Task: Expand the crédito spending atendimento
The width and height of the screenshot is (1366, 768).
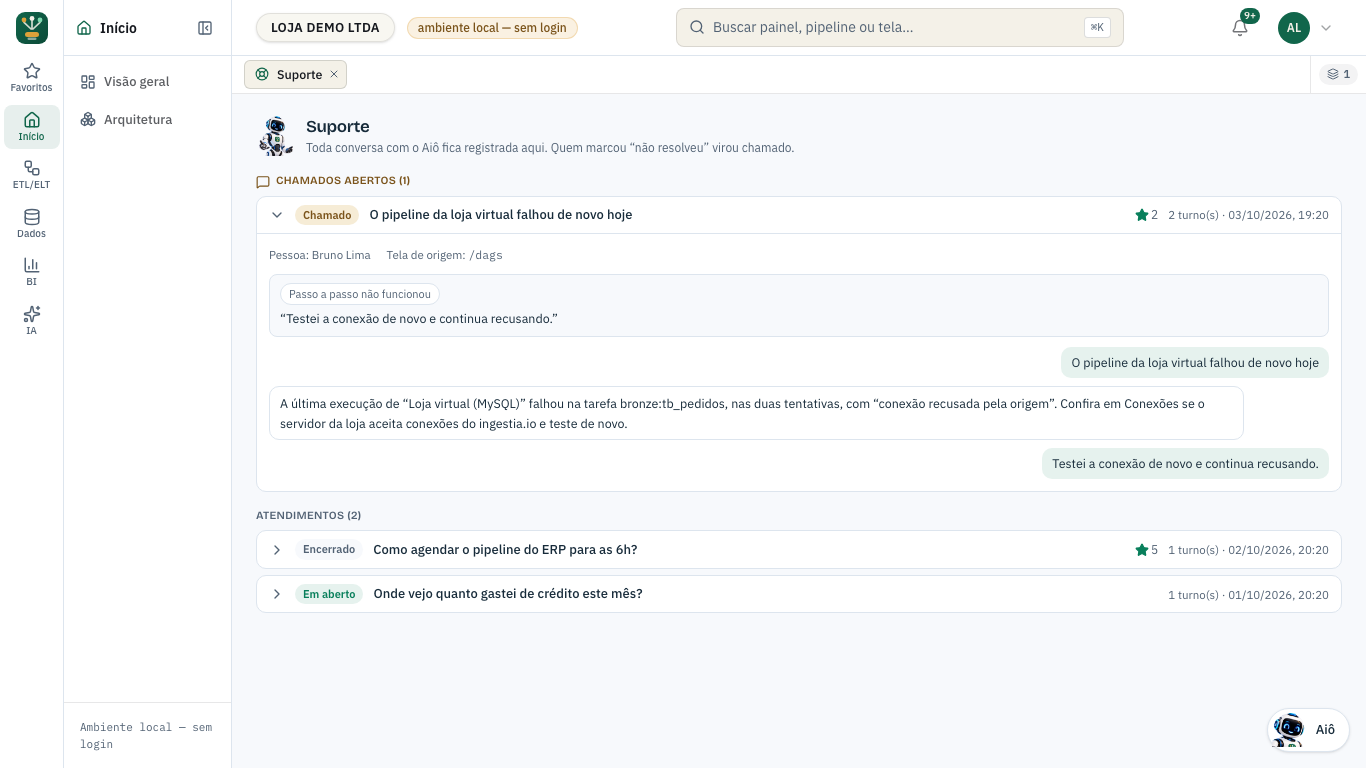Action: tap(277, 594)
